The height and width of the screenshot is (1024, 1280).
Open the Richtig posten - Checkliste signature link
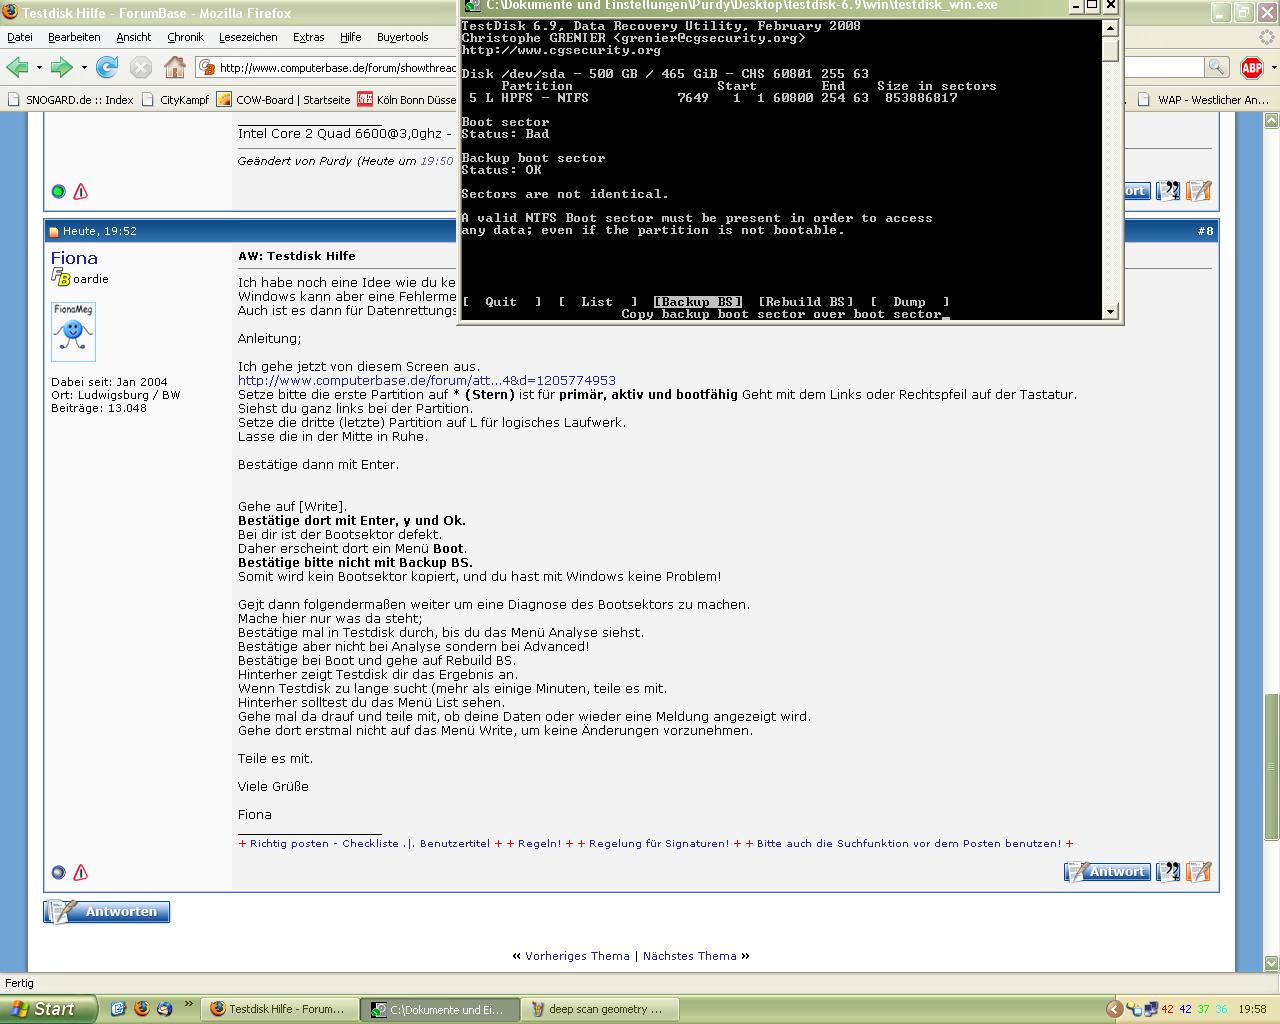pyautogui.click(x=324, y=844)
